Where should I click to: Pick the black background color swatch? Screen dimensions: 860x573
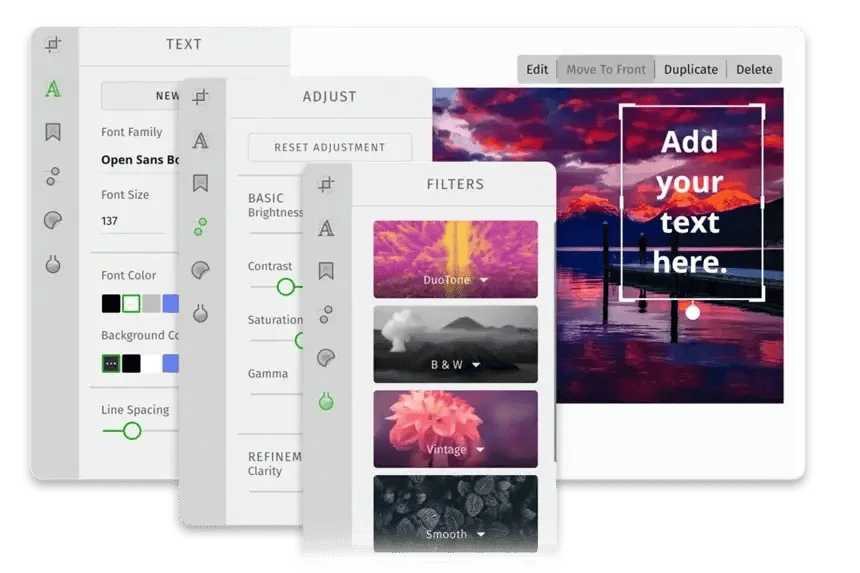tap(131, 363)
